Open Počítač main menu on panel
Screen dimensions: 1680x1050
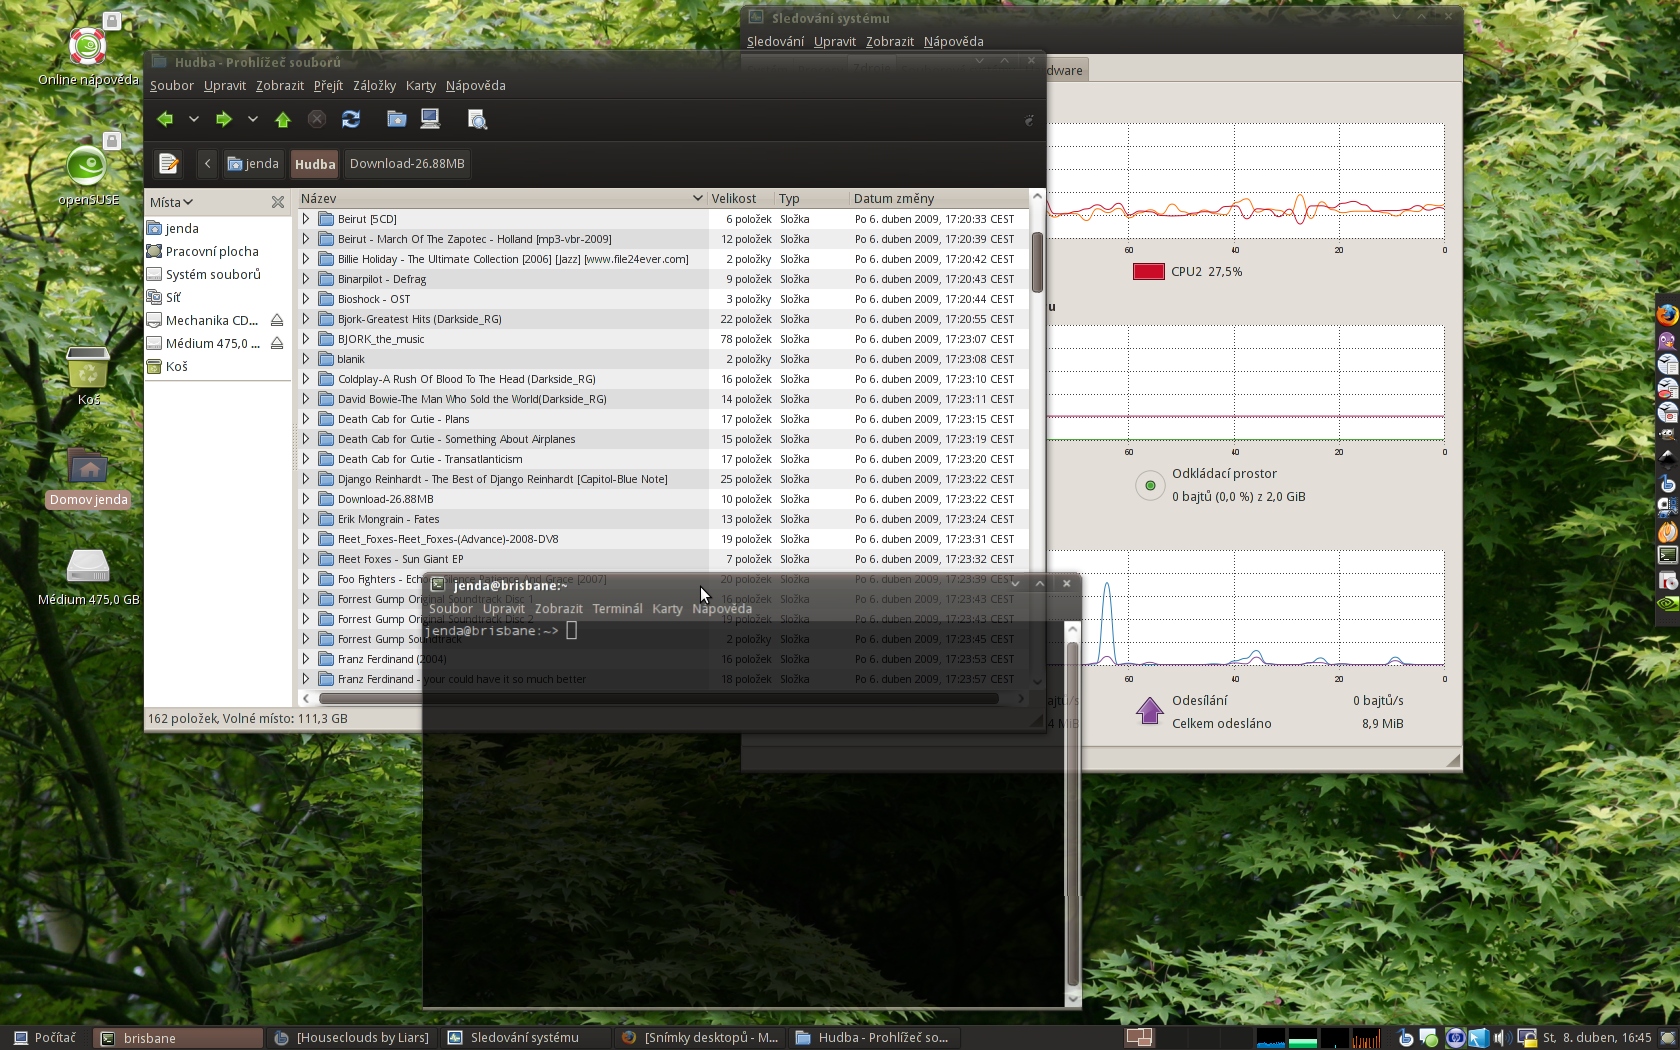coord(45,1038)
